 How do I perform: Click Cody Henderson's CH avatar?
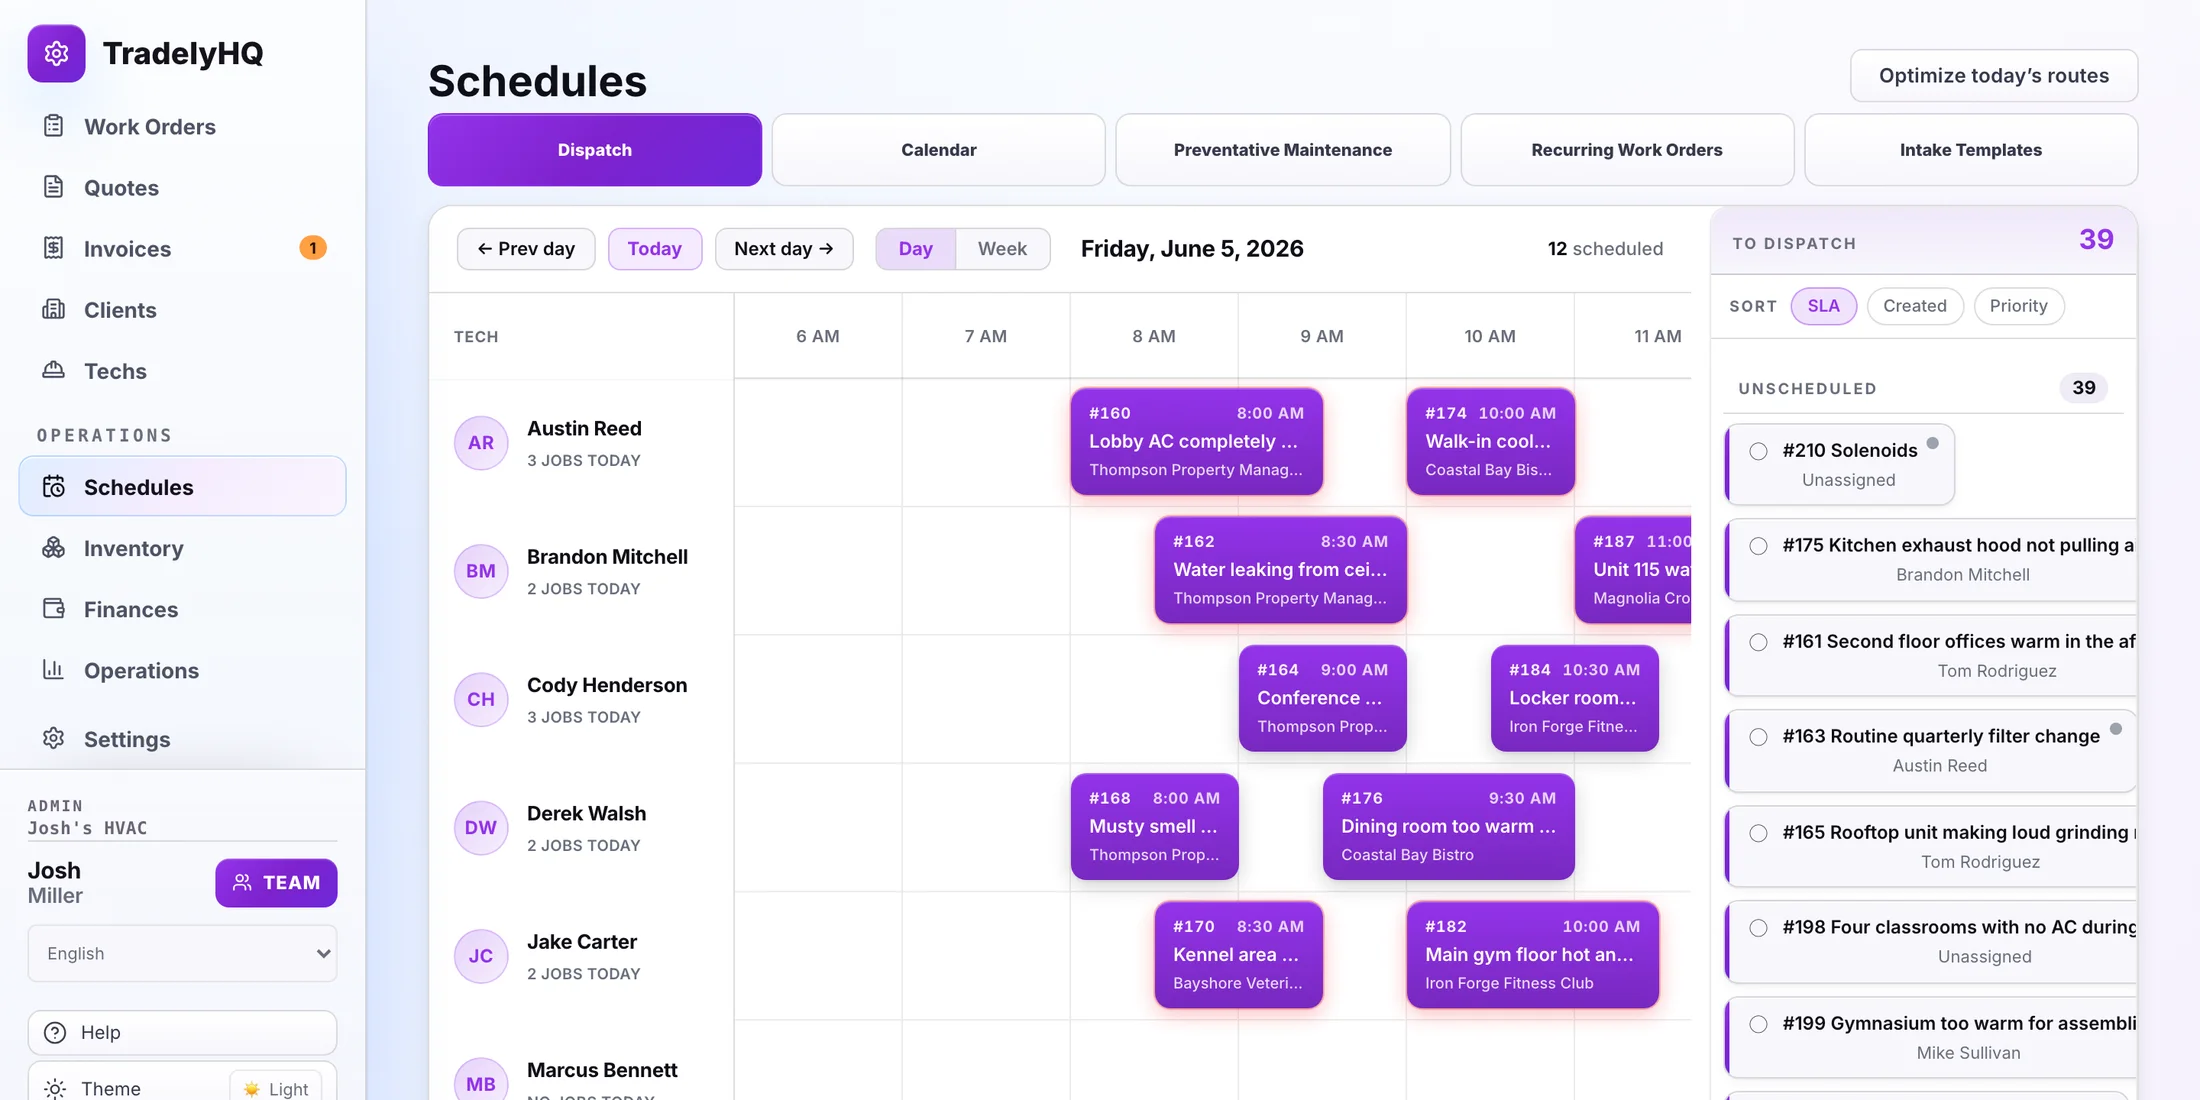tap(481, 699)
